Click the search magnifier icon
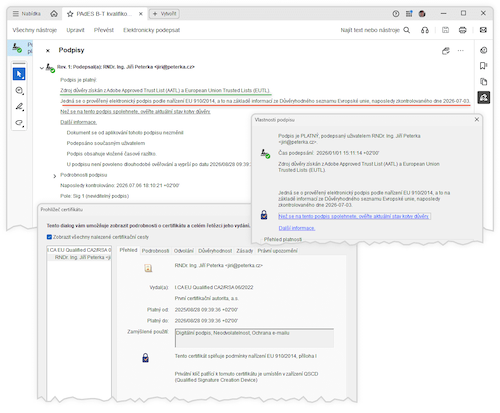The height and width of the screenshot is (413, 500). point(407,30)
